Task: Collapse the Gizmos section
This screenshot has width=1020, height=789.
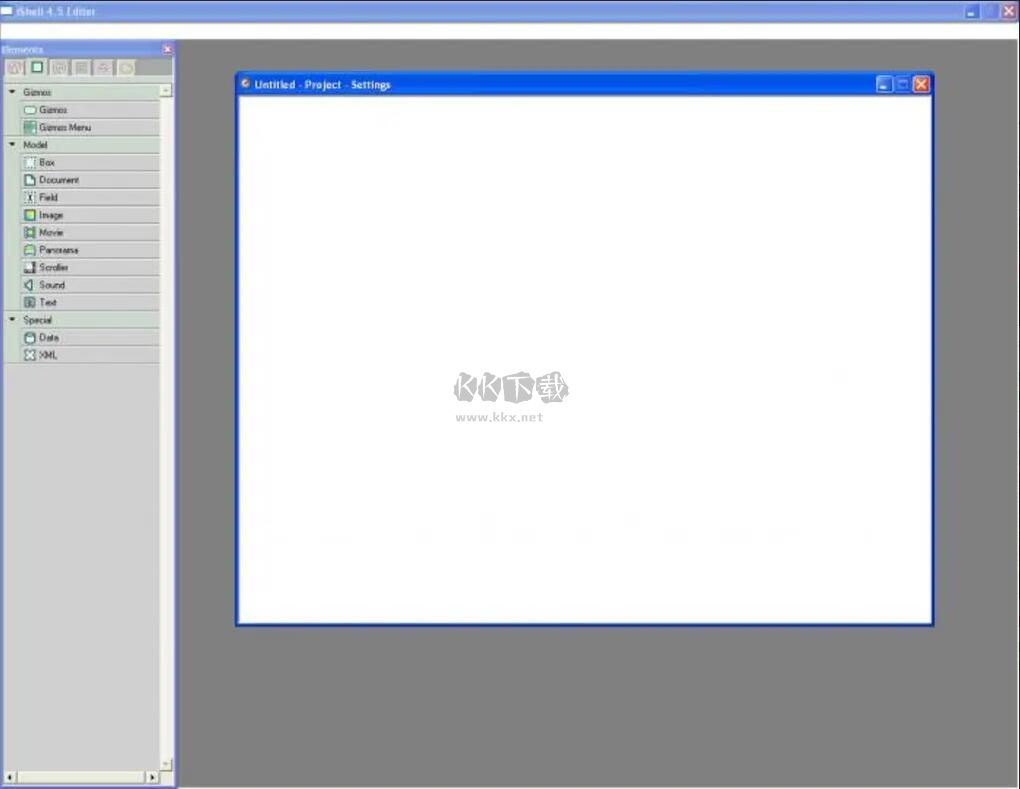Action: (x=11, y=91)
